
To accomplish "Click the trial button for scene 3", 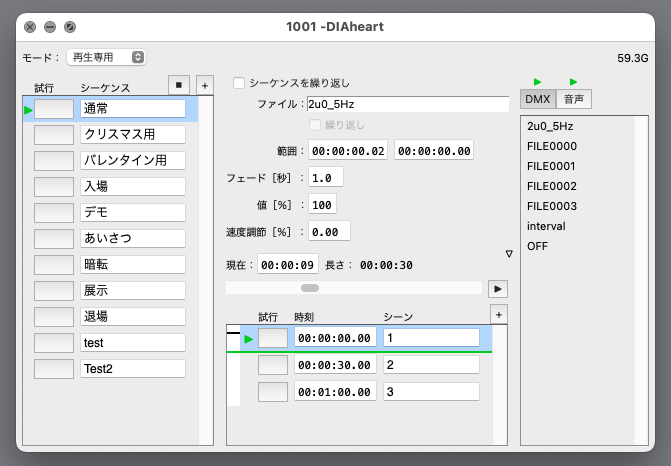I will pos(273,392).
